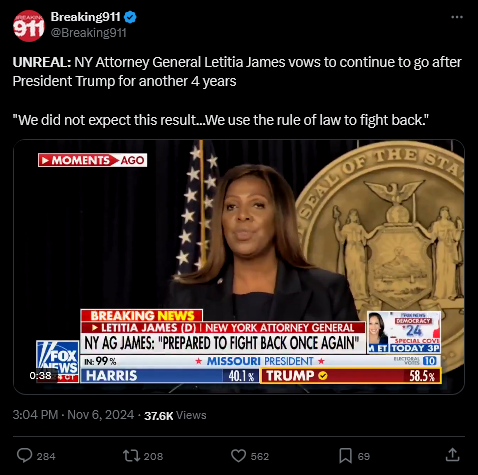
Task: Click the 284 replies count
Action: coord(46,456)
